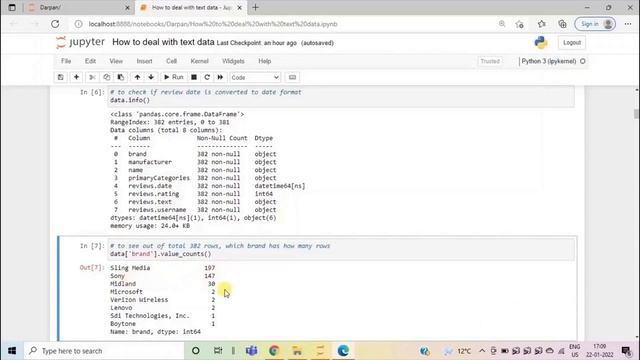640x360 pixels.
Task: Close the How to deal with text data tab
Action: point(240,7)
